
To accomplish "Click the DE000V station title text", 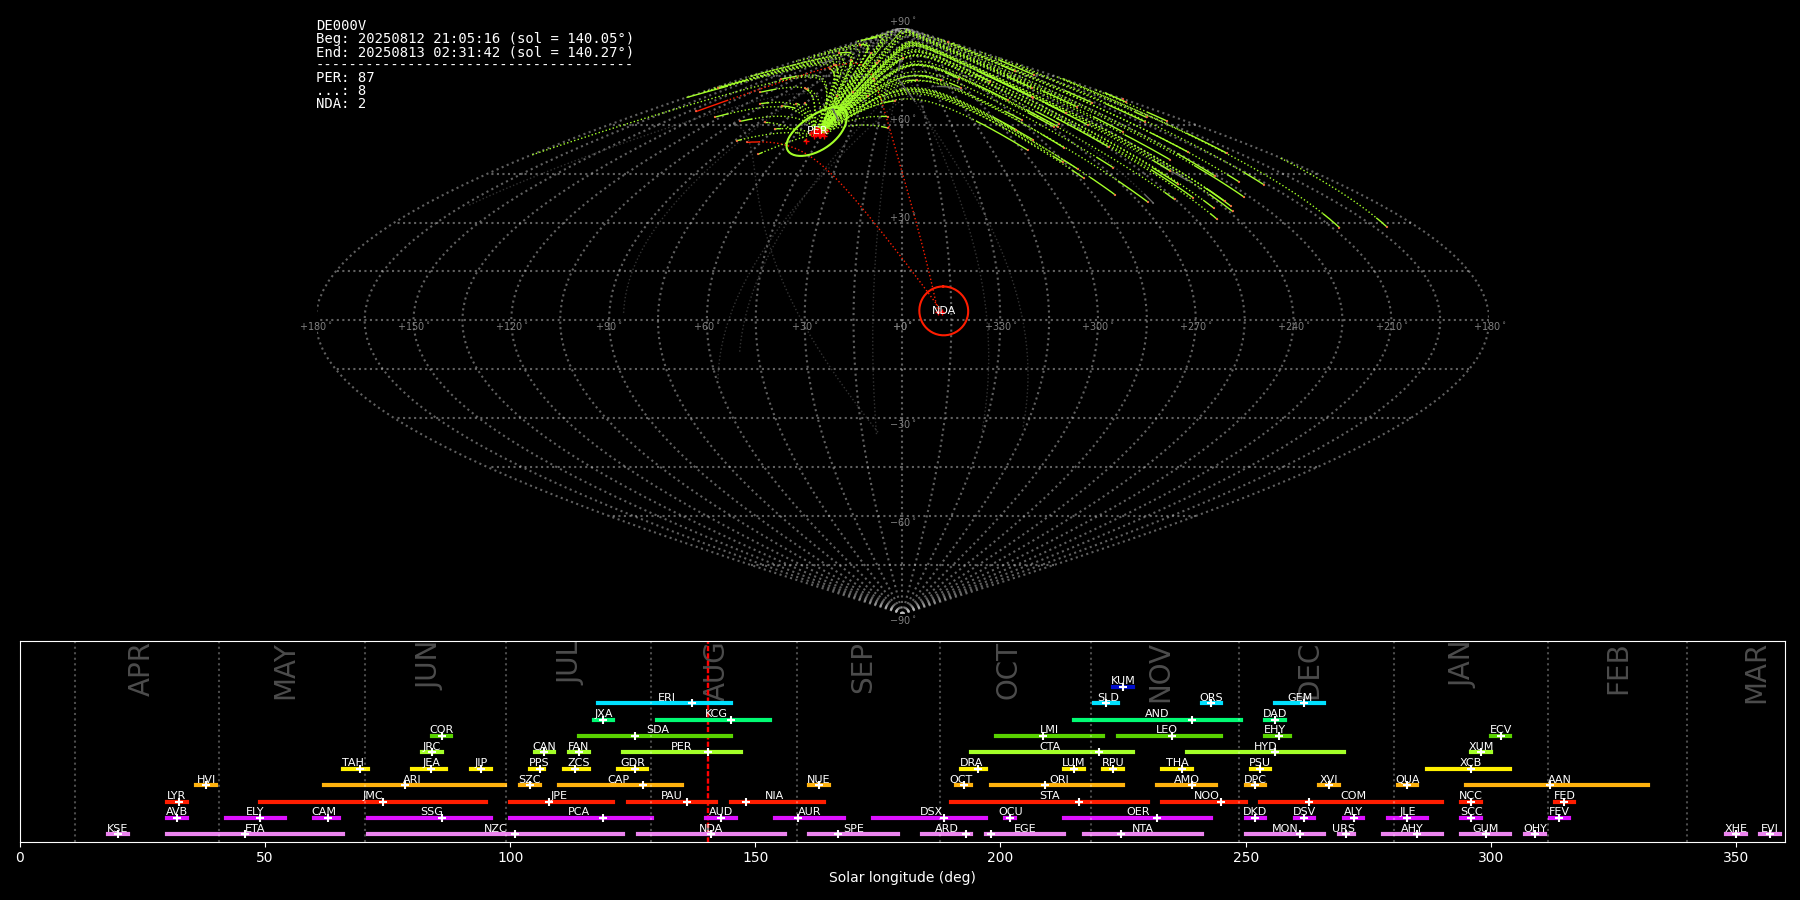I will tap(341, 26).
